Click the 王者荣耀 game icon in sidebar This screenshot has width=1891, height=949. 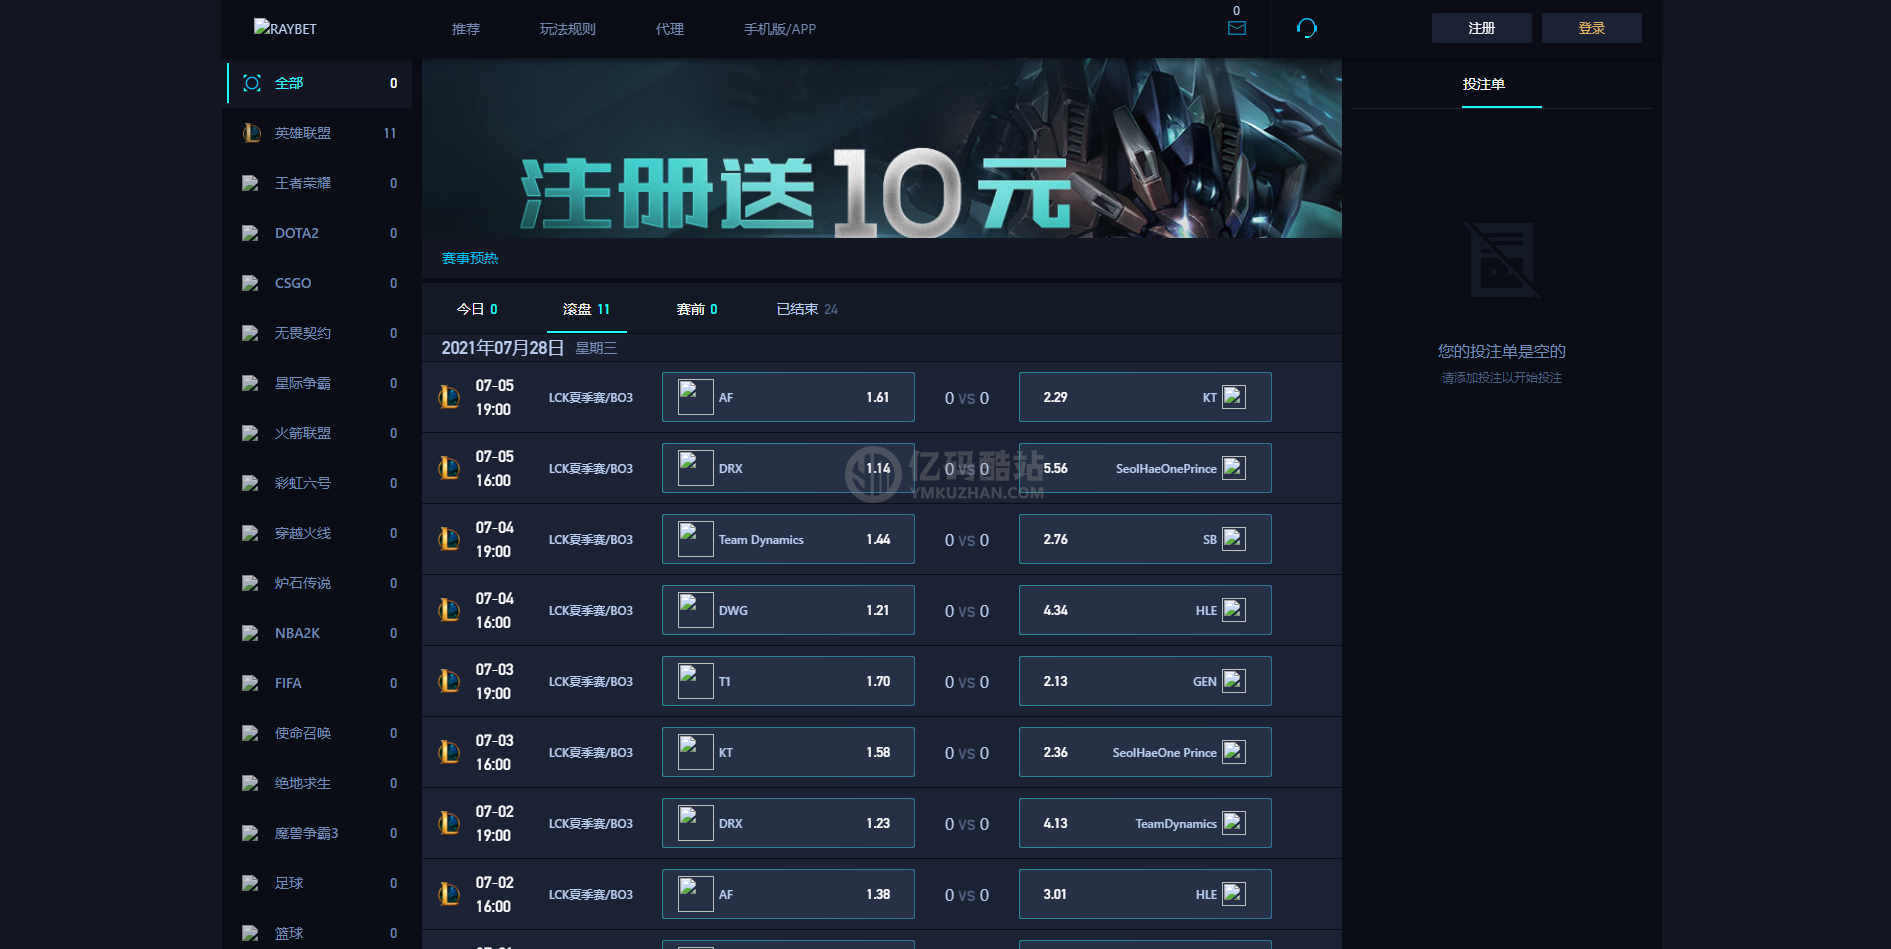tap(251, 183)
